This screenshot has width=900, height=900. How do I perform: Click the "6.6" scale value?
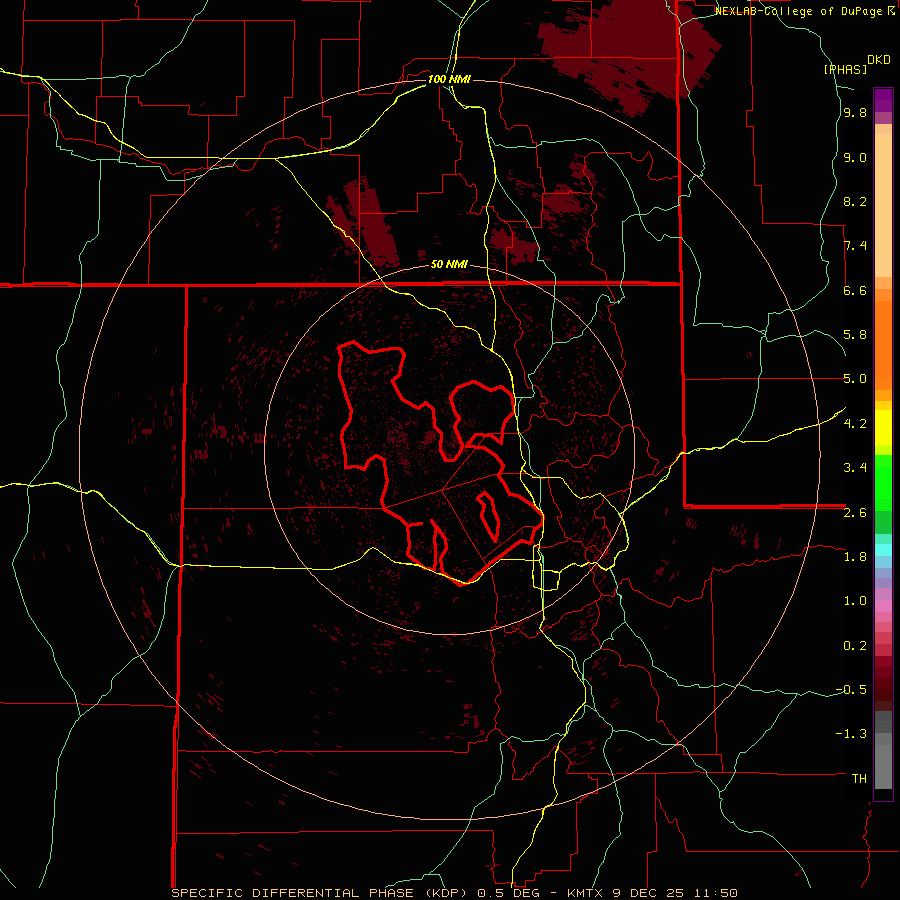[x=855, y=290]
